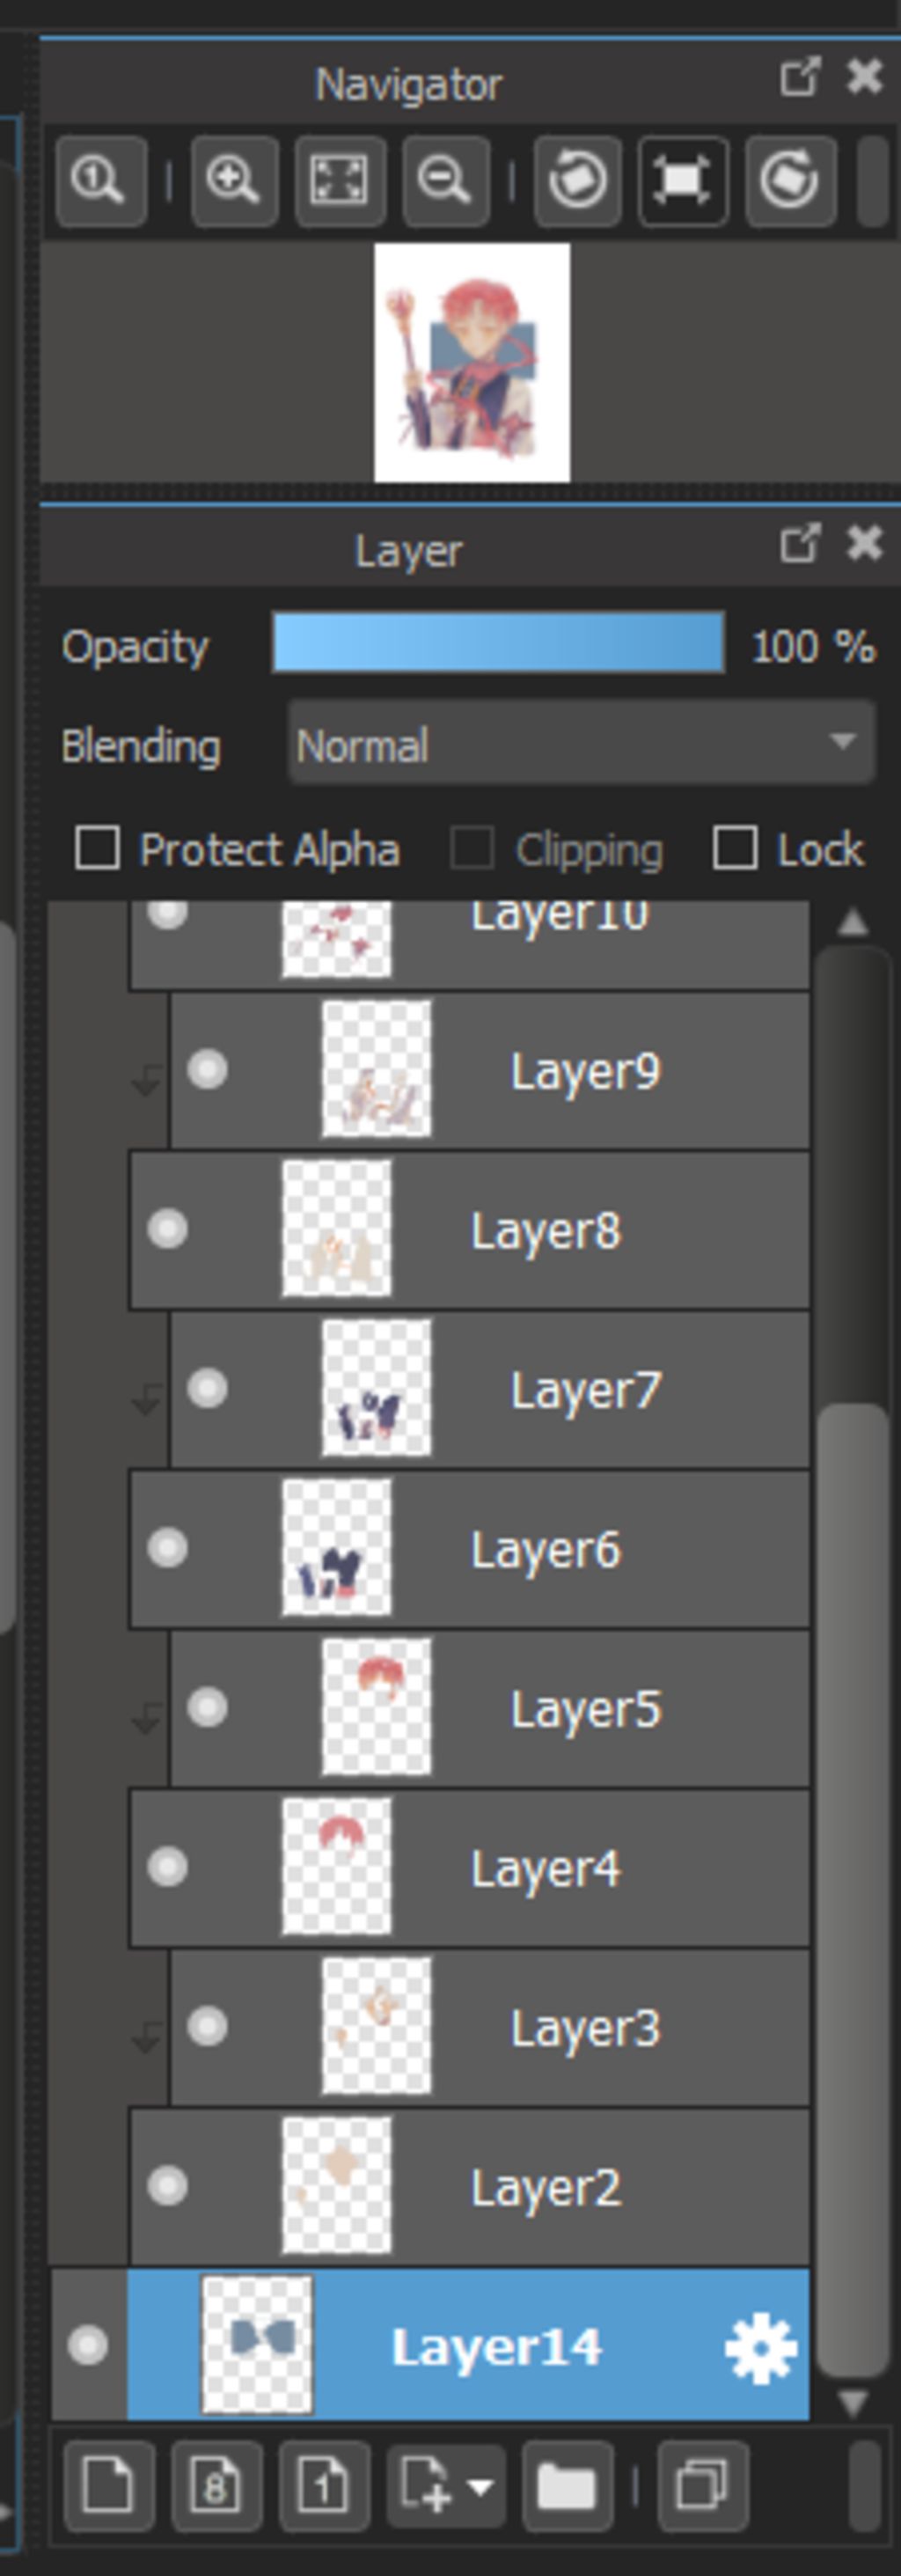Zoom out using the Navigator magnifier minus
Image resolution: width=901 pixels, height=2576 pixels.
point(446,181)
